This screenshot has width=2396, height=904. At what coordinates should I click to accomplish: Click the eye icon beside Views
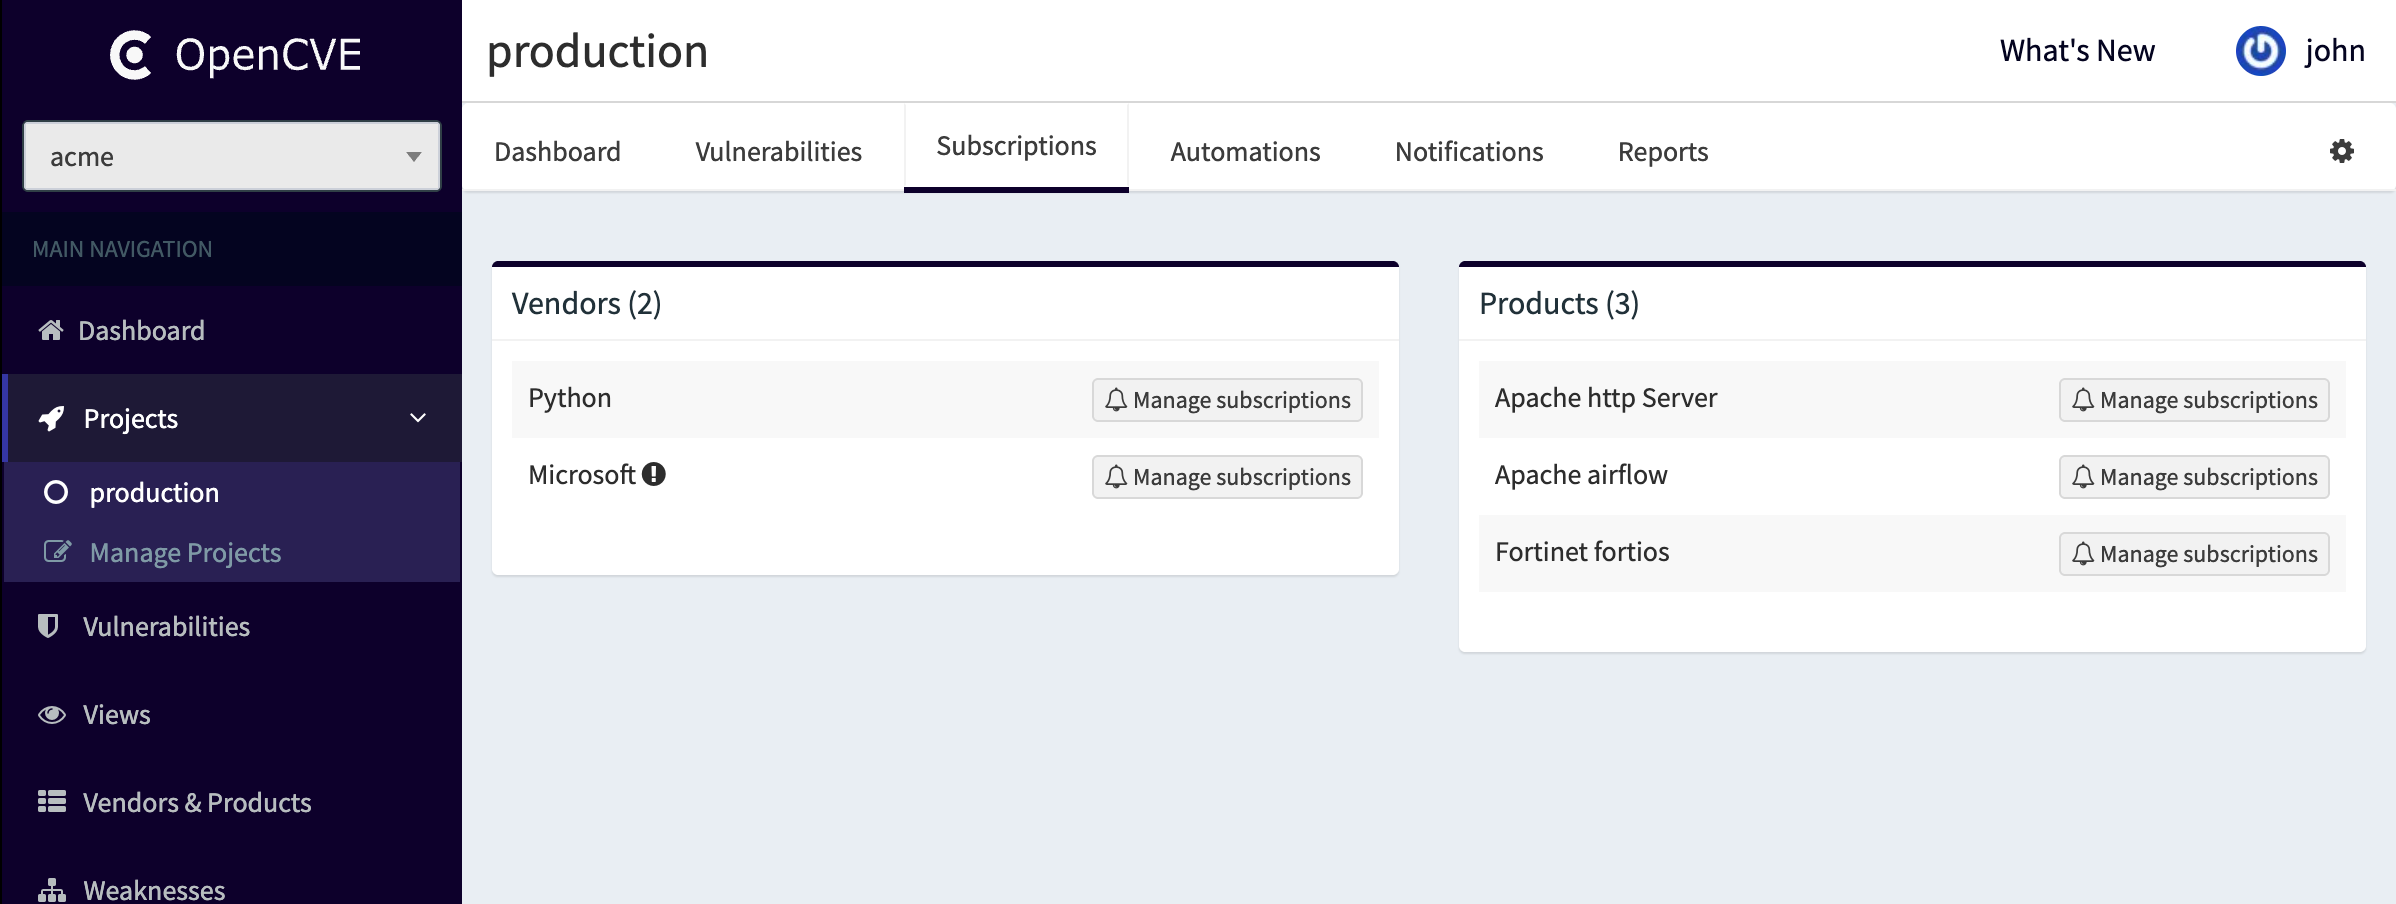click(x=52, y=714)
